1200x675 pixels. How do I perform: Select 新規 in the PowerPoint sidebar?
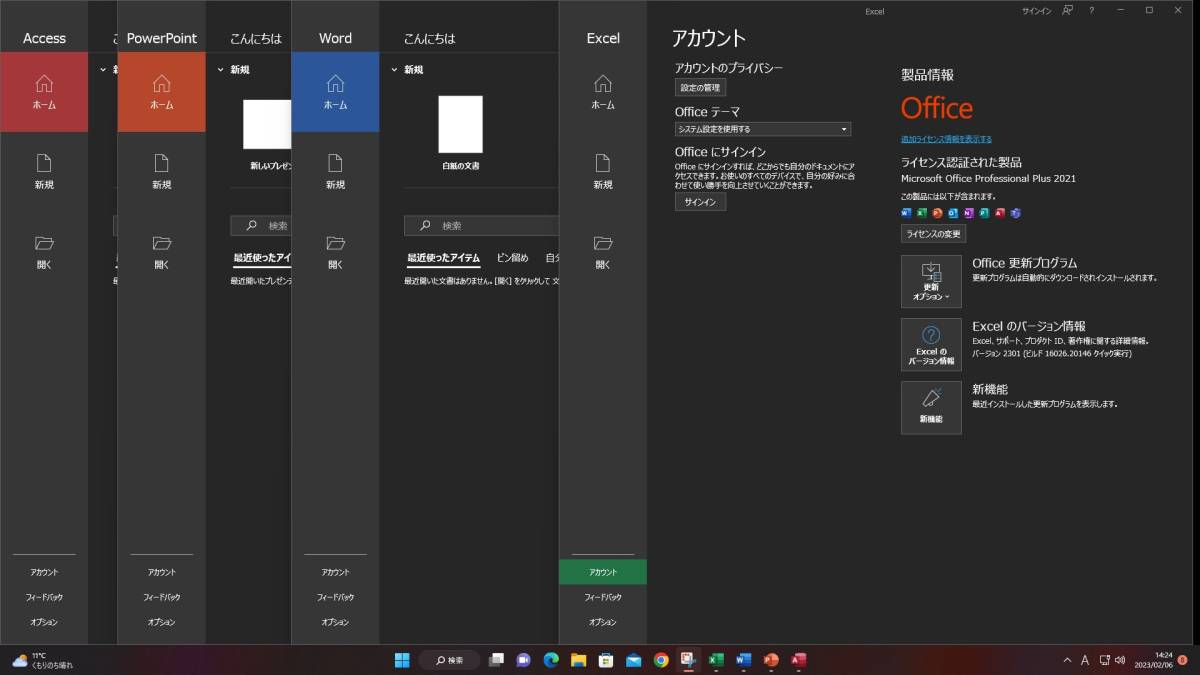tap(162, 172)
